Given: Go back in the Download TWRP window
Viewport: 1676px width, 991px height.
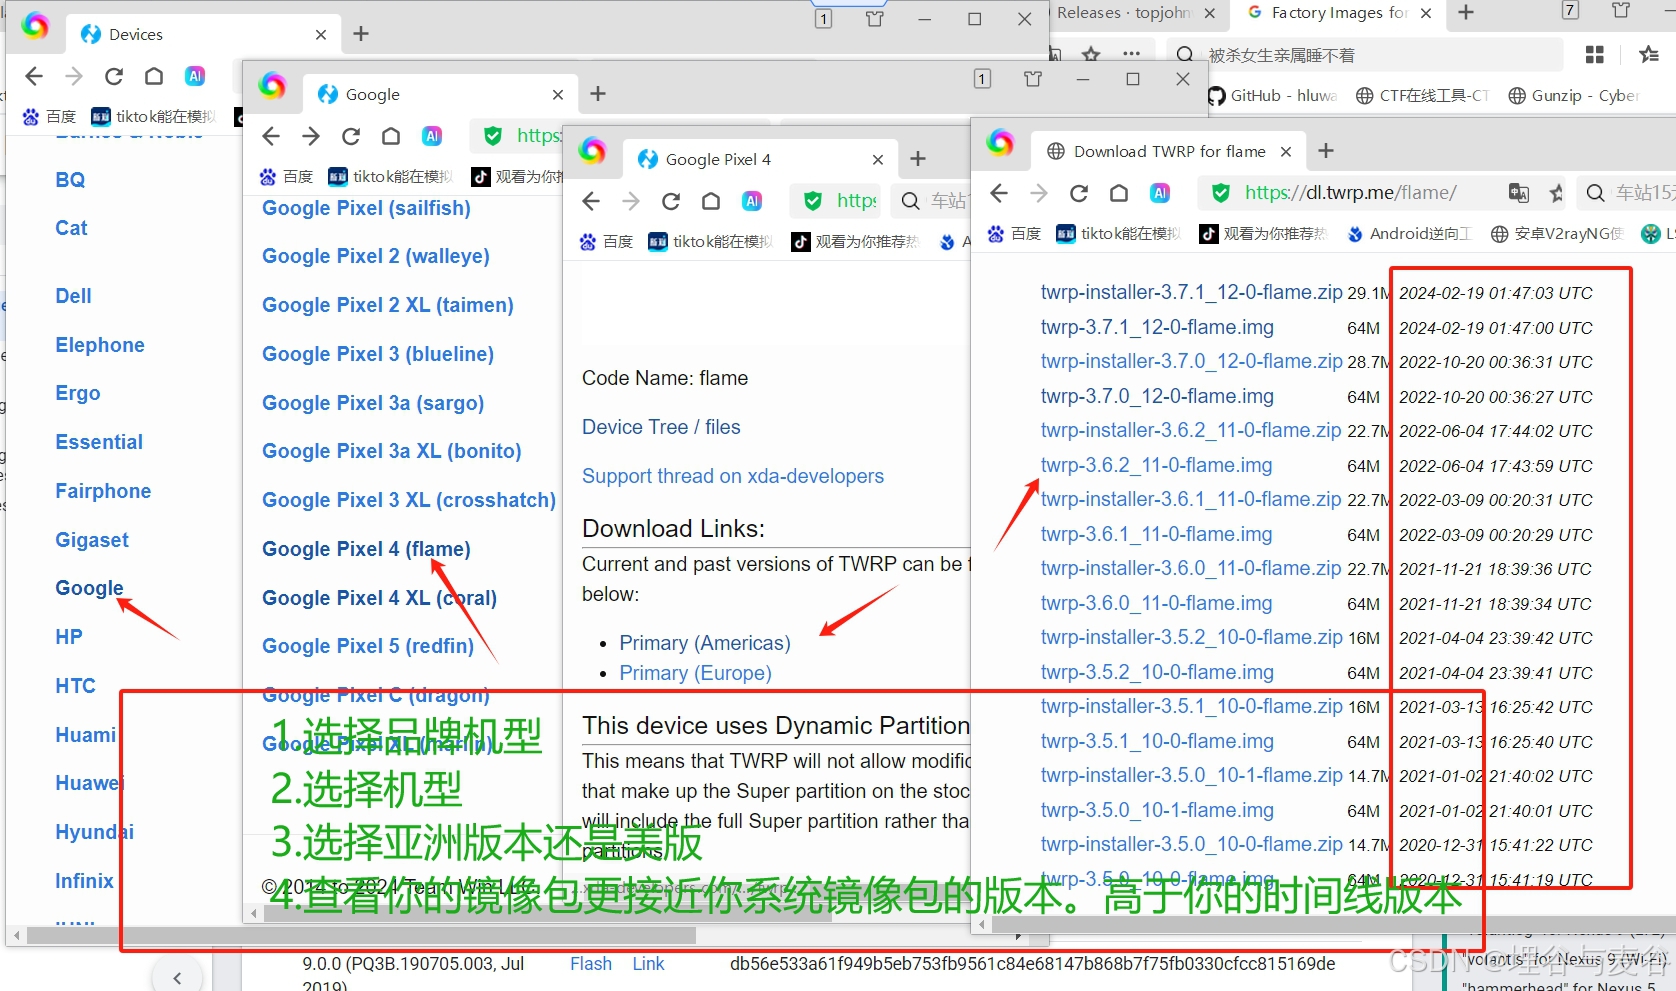Looking at the screenshot, I should pos(999,193).
